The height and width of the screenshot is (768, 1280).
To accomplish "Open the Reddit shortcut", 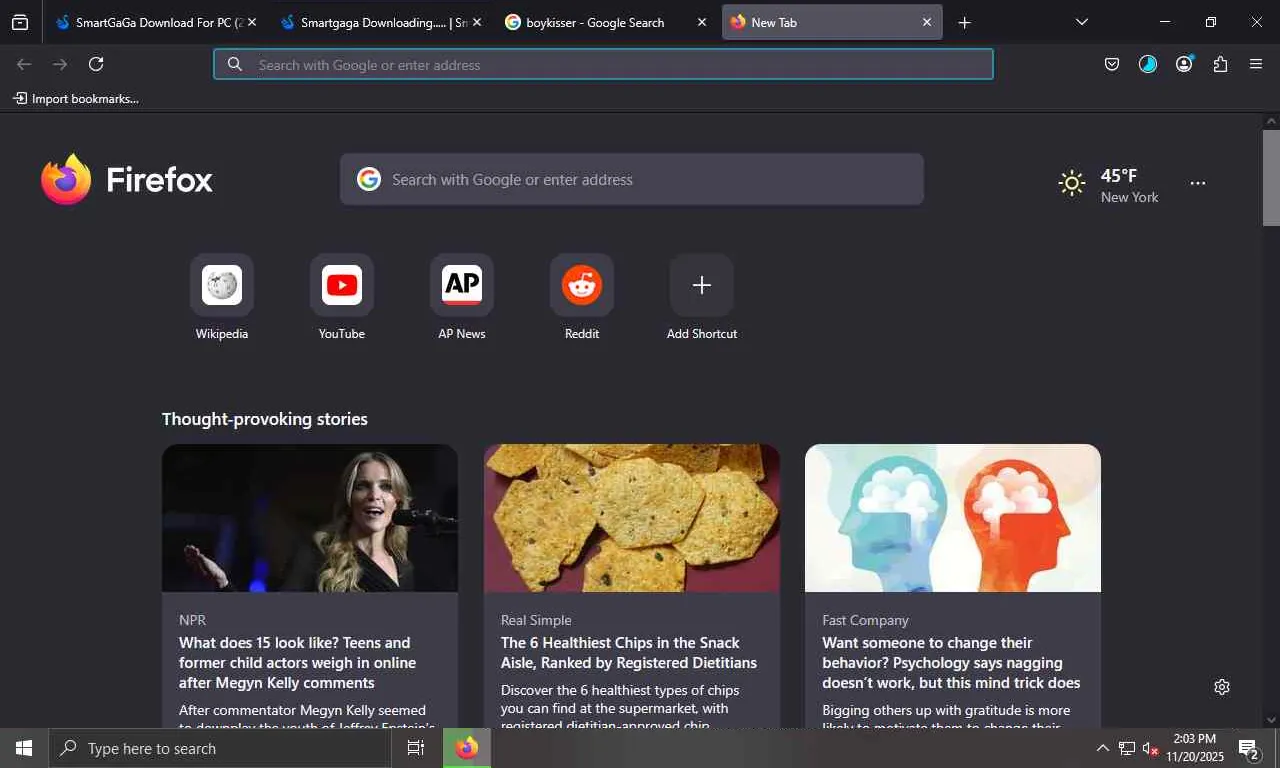I will click(x=582, y=285).
